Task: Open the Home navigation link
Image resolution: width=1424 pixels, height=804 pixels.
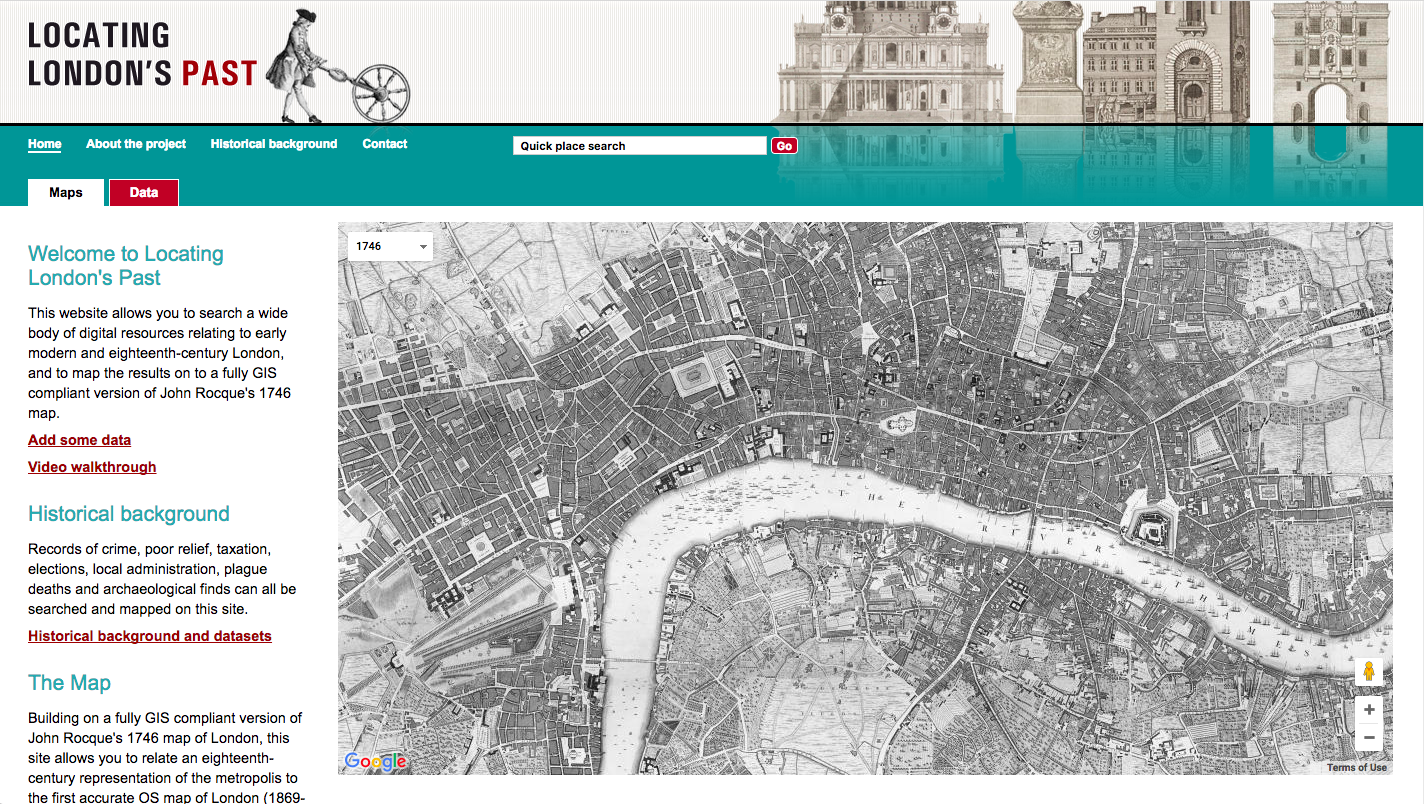Action: point(45,144)
